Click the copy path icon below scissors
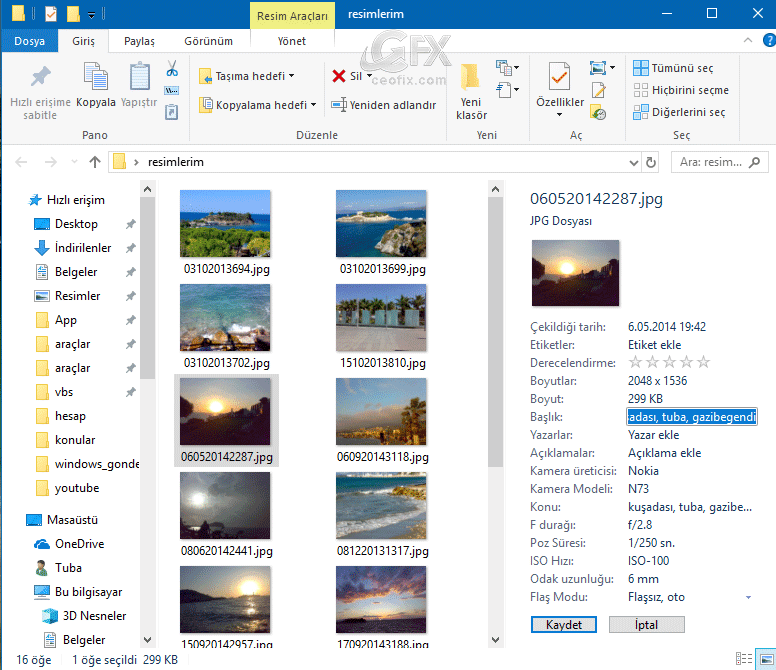 click(172, 91)
